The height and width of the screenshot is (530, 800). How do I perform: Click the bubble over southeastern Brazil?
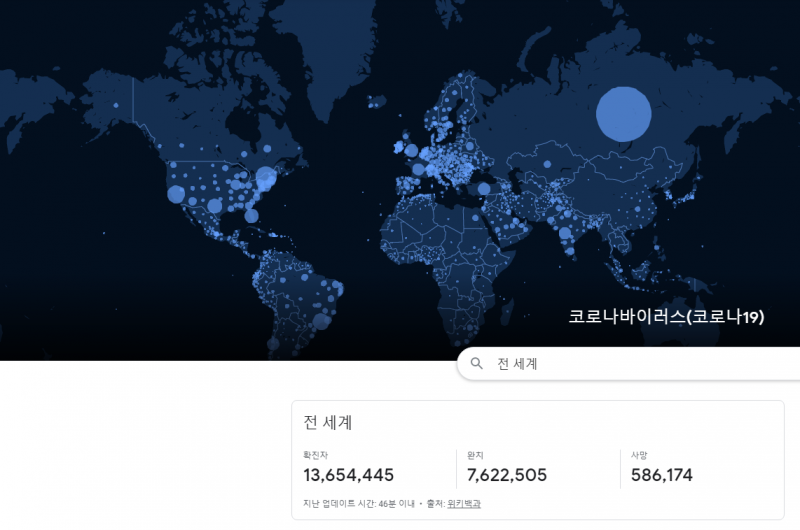320,319
